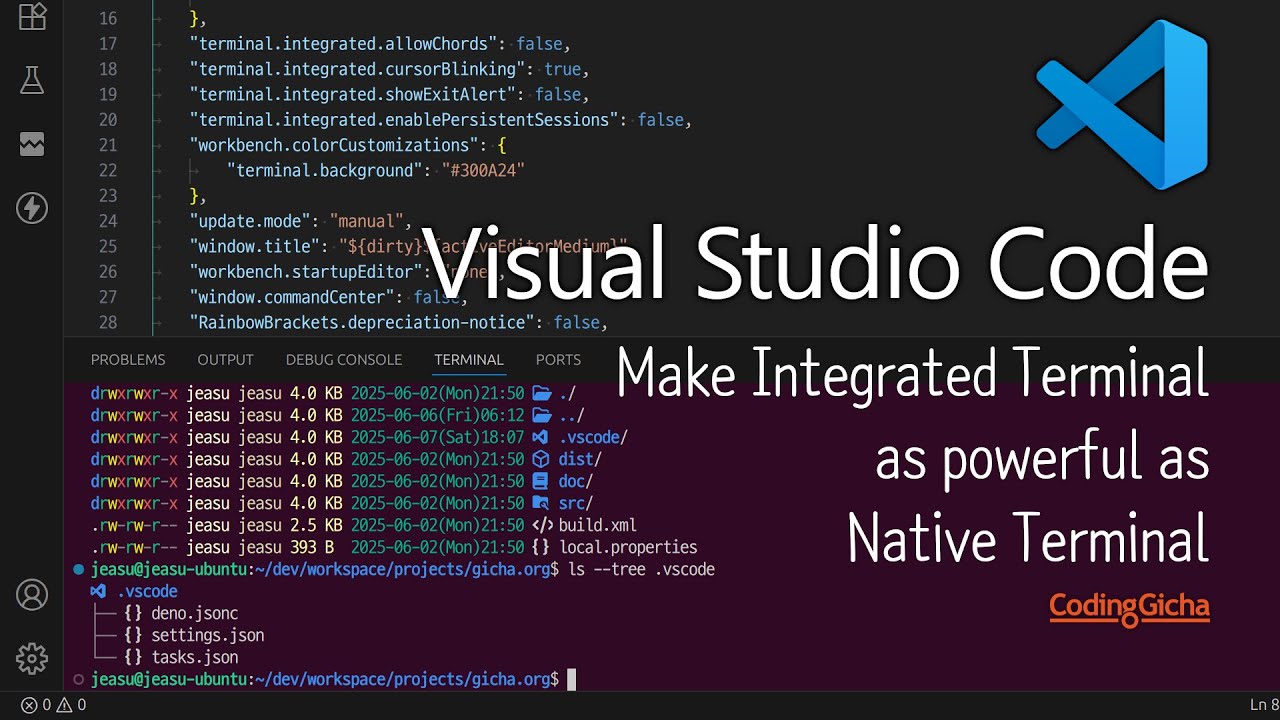Click the 2025-06-07(Sat)18:07 timestamp

437,437
